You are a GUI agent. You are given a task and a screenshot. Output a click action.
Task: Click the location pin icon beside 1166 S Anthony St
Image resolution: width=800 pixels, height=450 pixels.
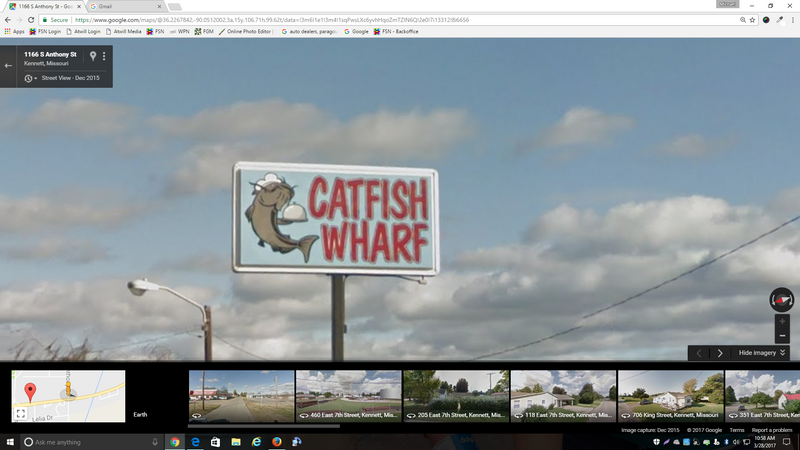[93, 56]
